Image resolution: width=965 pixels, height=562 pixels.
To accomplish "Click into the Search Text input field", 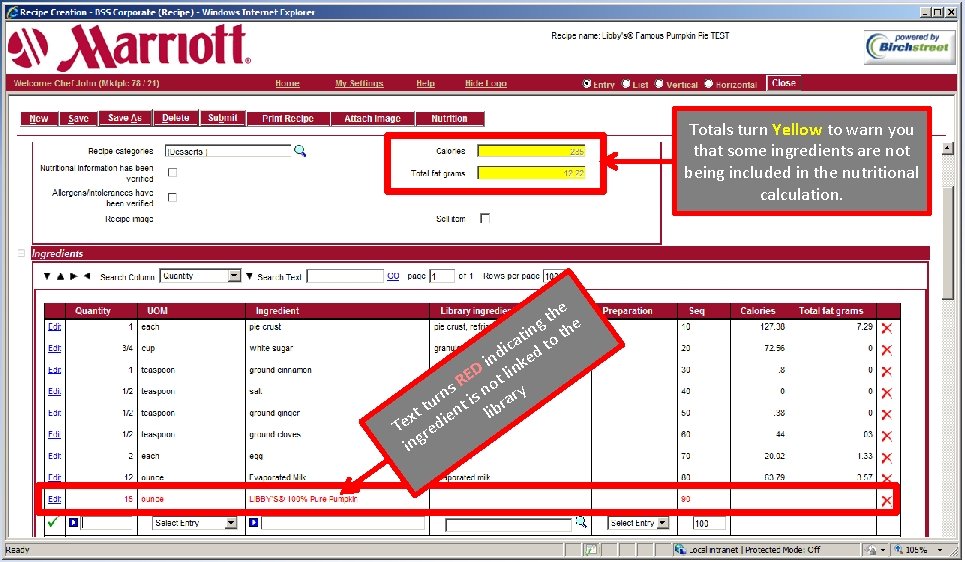I will [x=345, y=276].
